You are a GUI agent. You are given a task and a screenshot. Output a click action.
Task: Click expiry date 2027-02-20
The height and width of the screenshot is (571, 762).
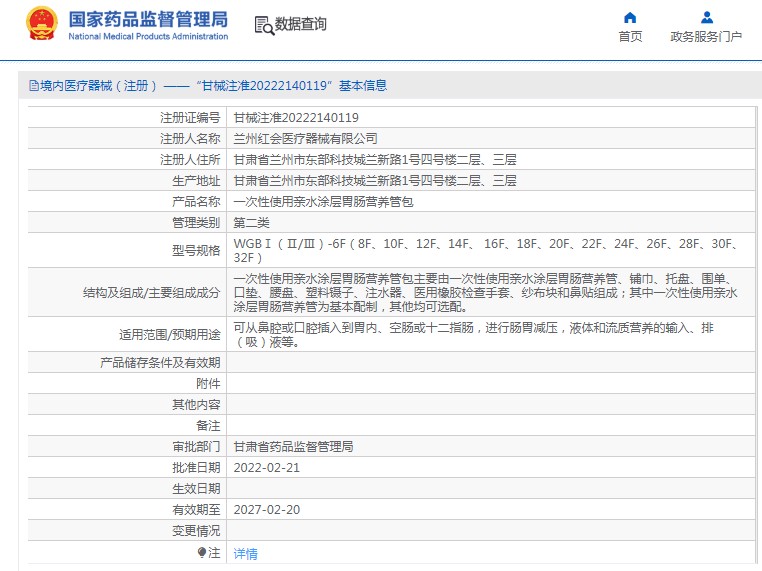pyautogui.click(x=266, y=510)
